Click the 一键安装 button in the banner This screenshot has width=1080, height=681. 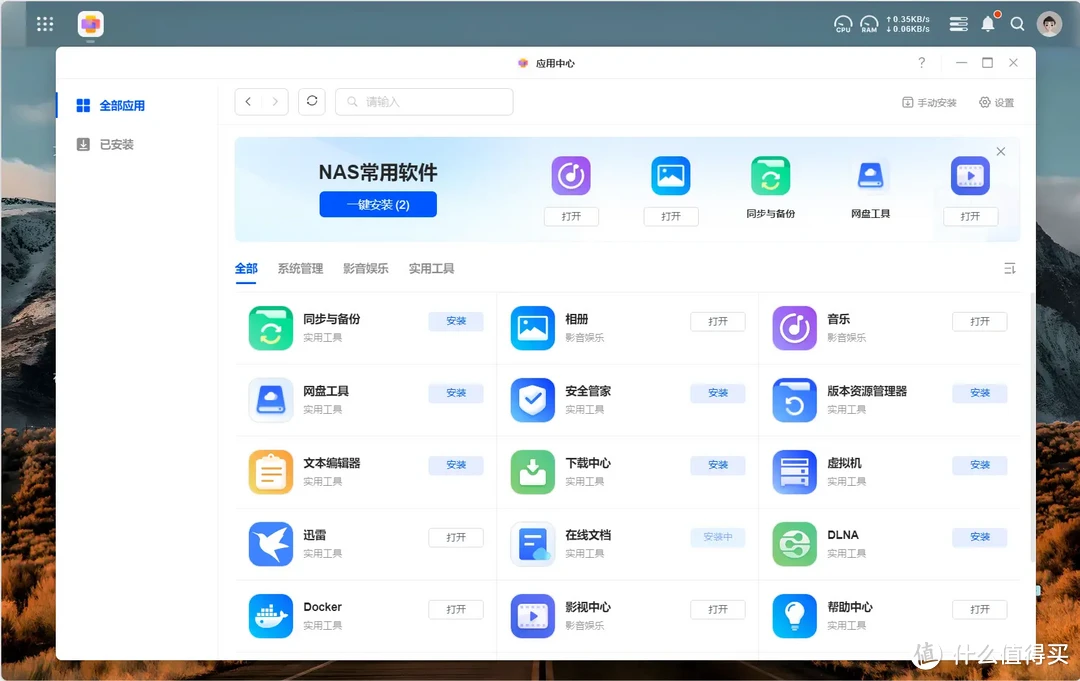click(x=378, y=204)
